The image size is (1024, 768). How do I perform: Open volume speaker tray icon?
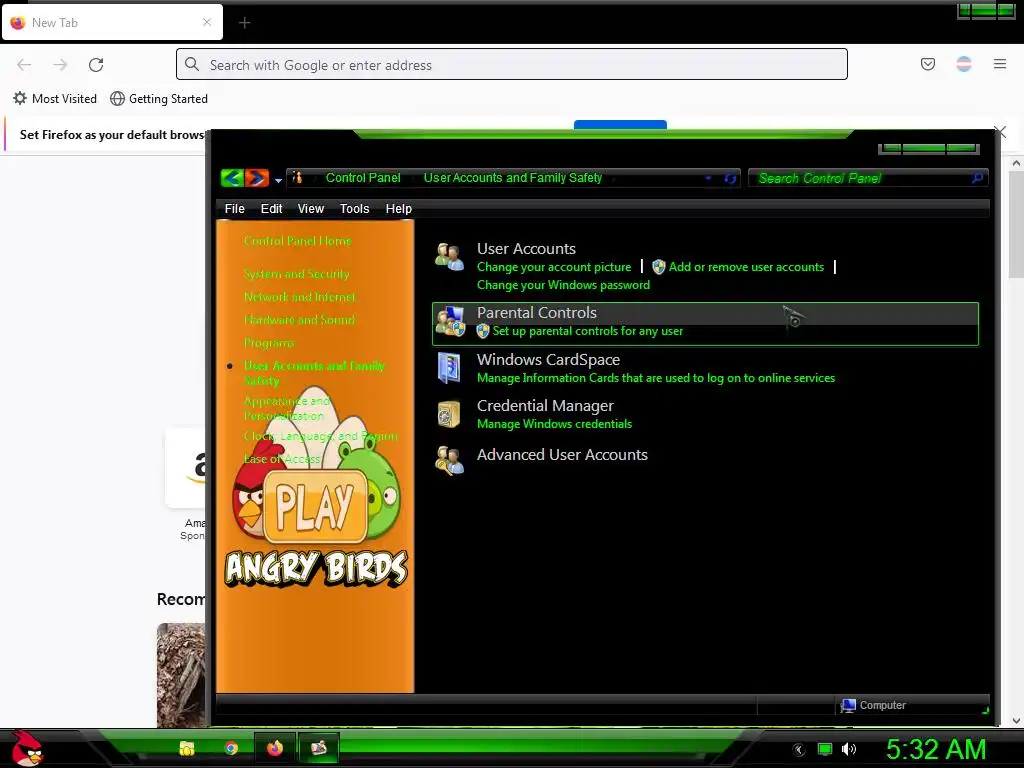click(848, 749)
